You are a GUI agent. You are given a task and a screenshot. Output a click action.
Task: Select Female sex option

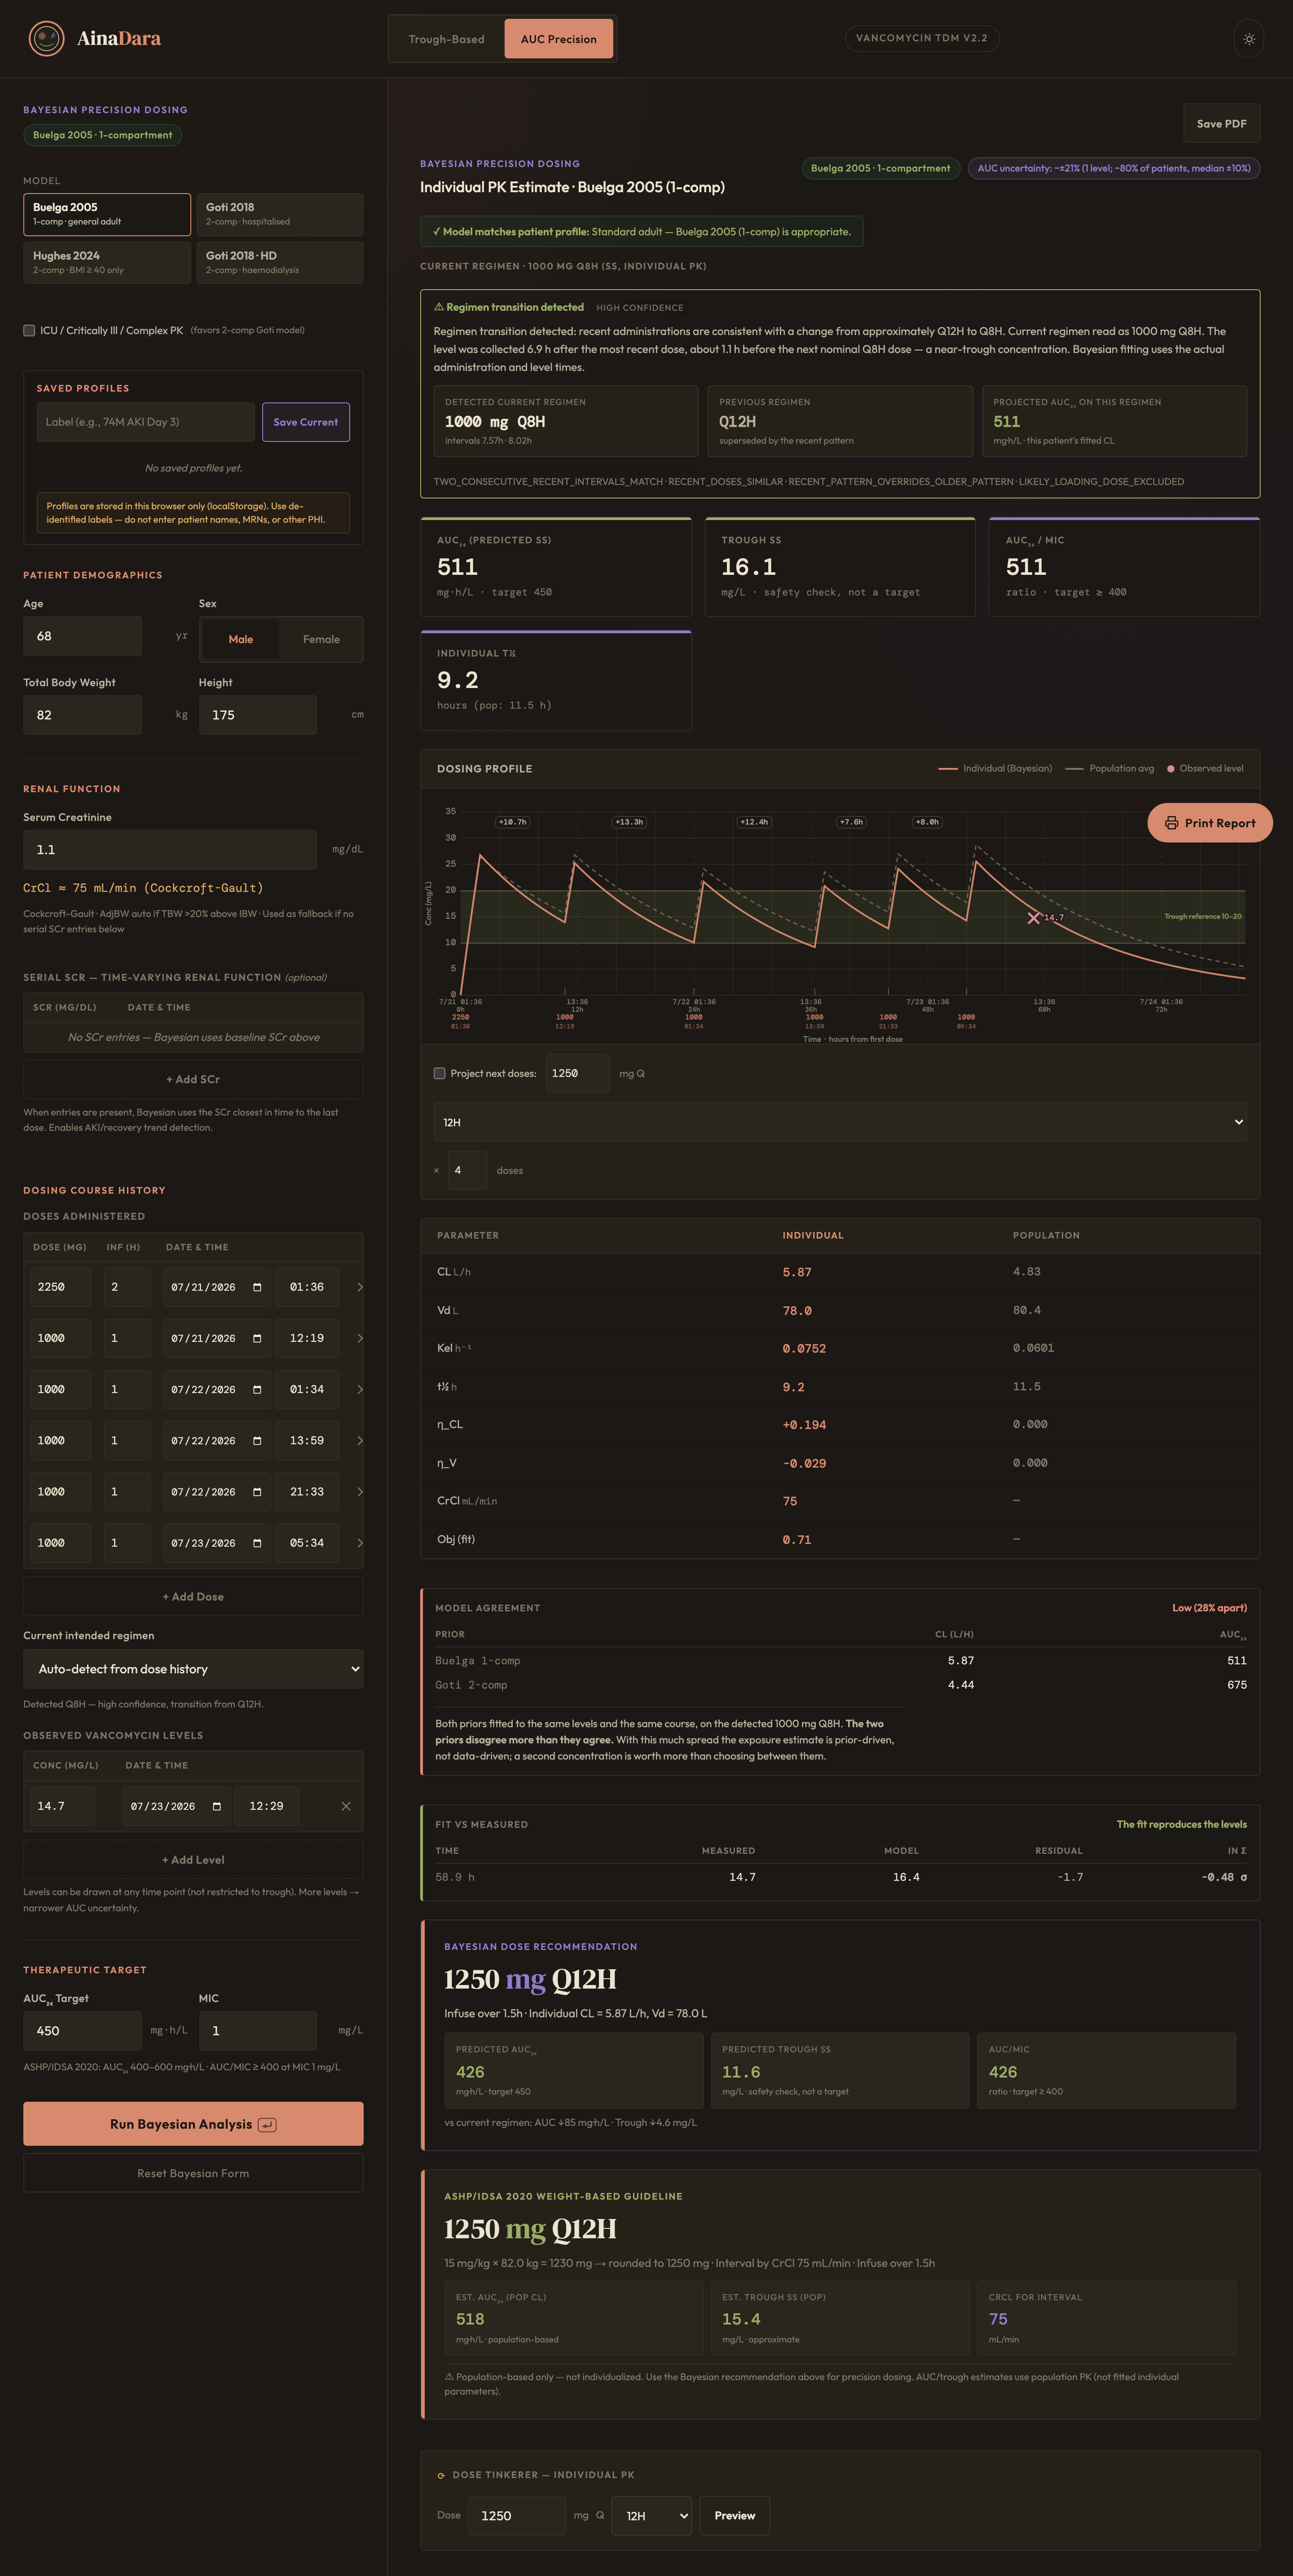[x=321, y=639]
